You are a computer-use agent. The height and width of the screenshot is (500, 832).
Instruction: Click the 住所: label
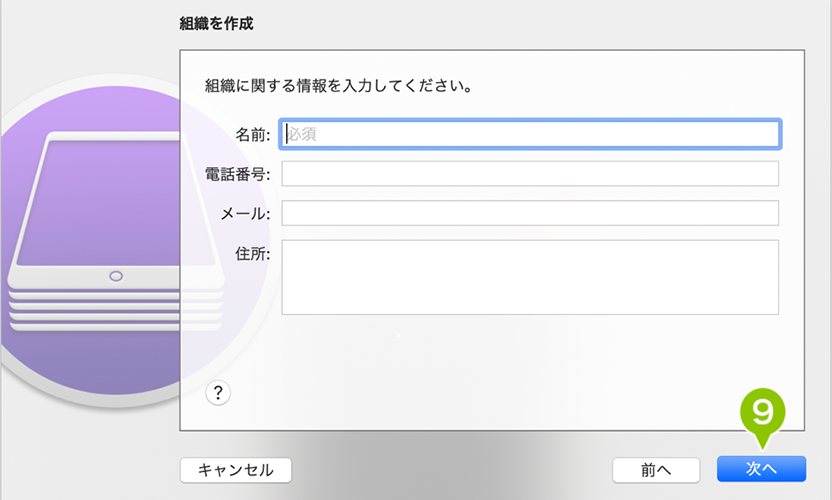253,254
